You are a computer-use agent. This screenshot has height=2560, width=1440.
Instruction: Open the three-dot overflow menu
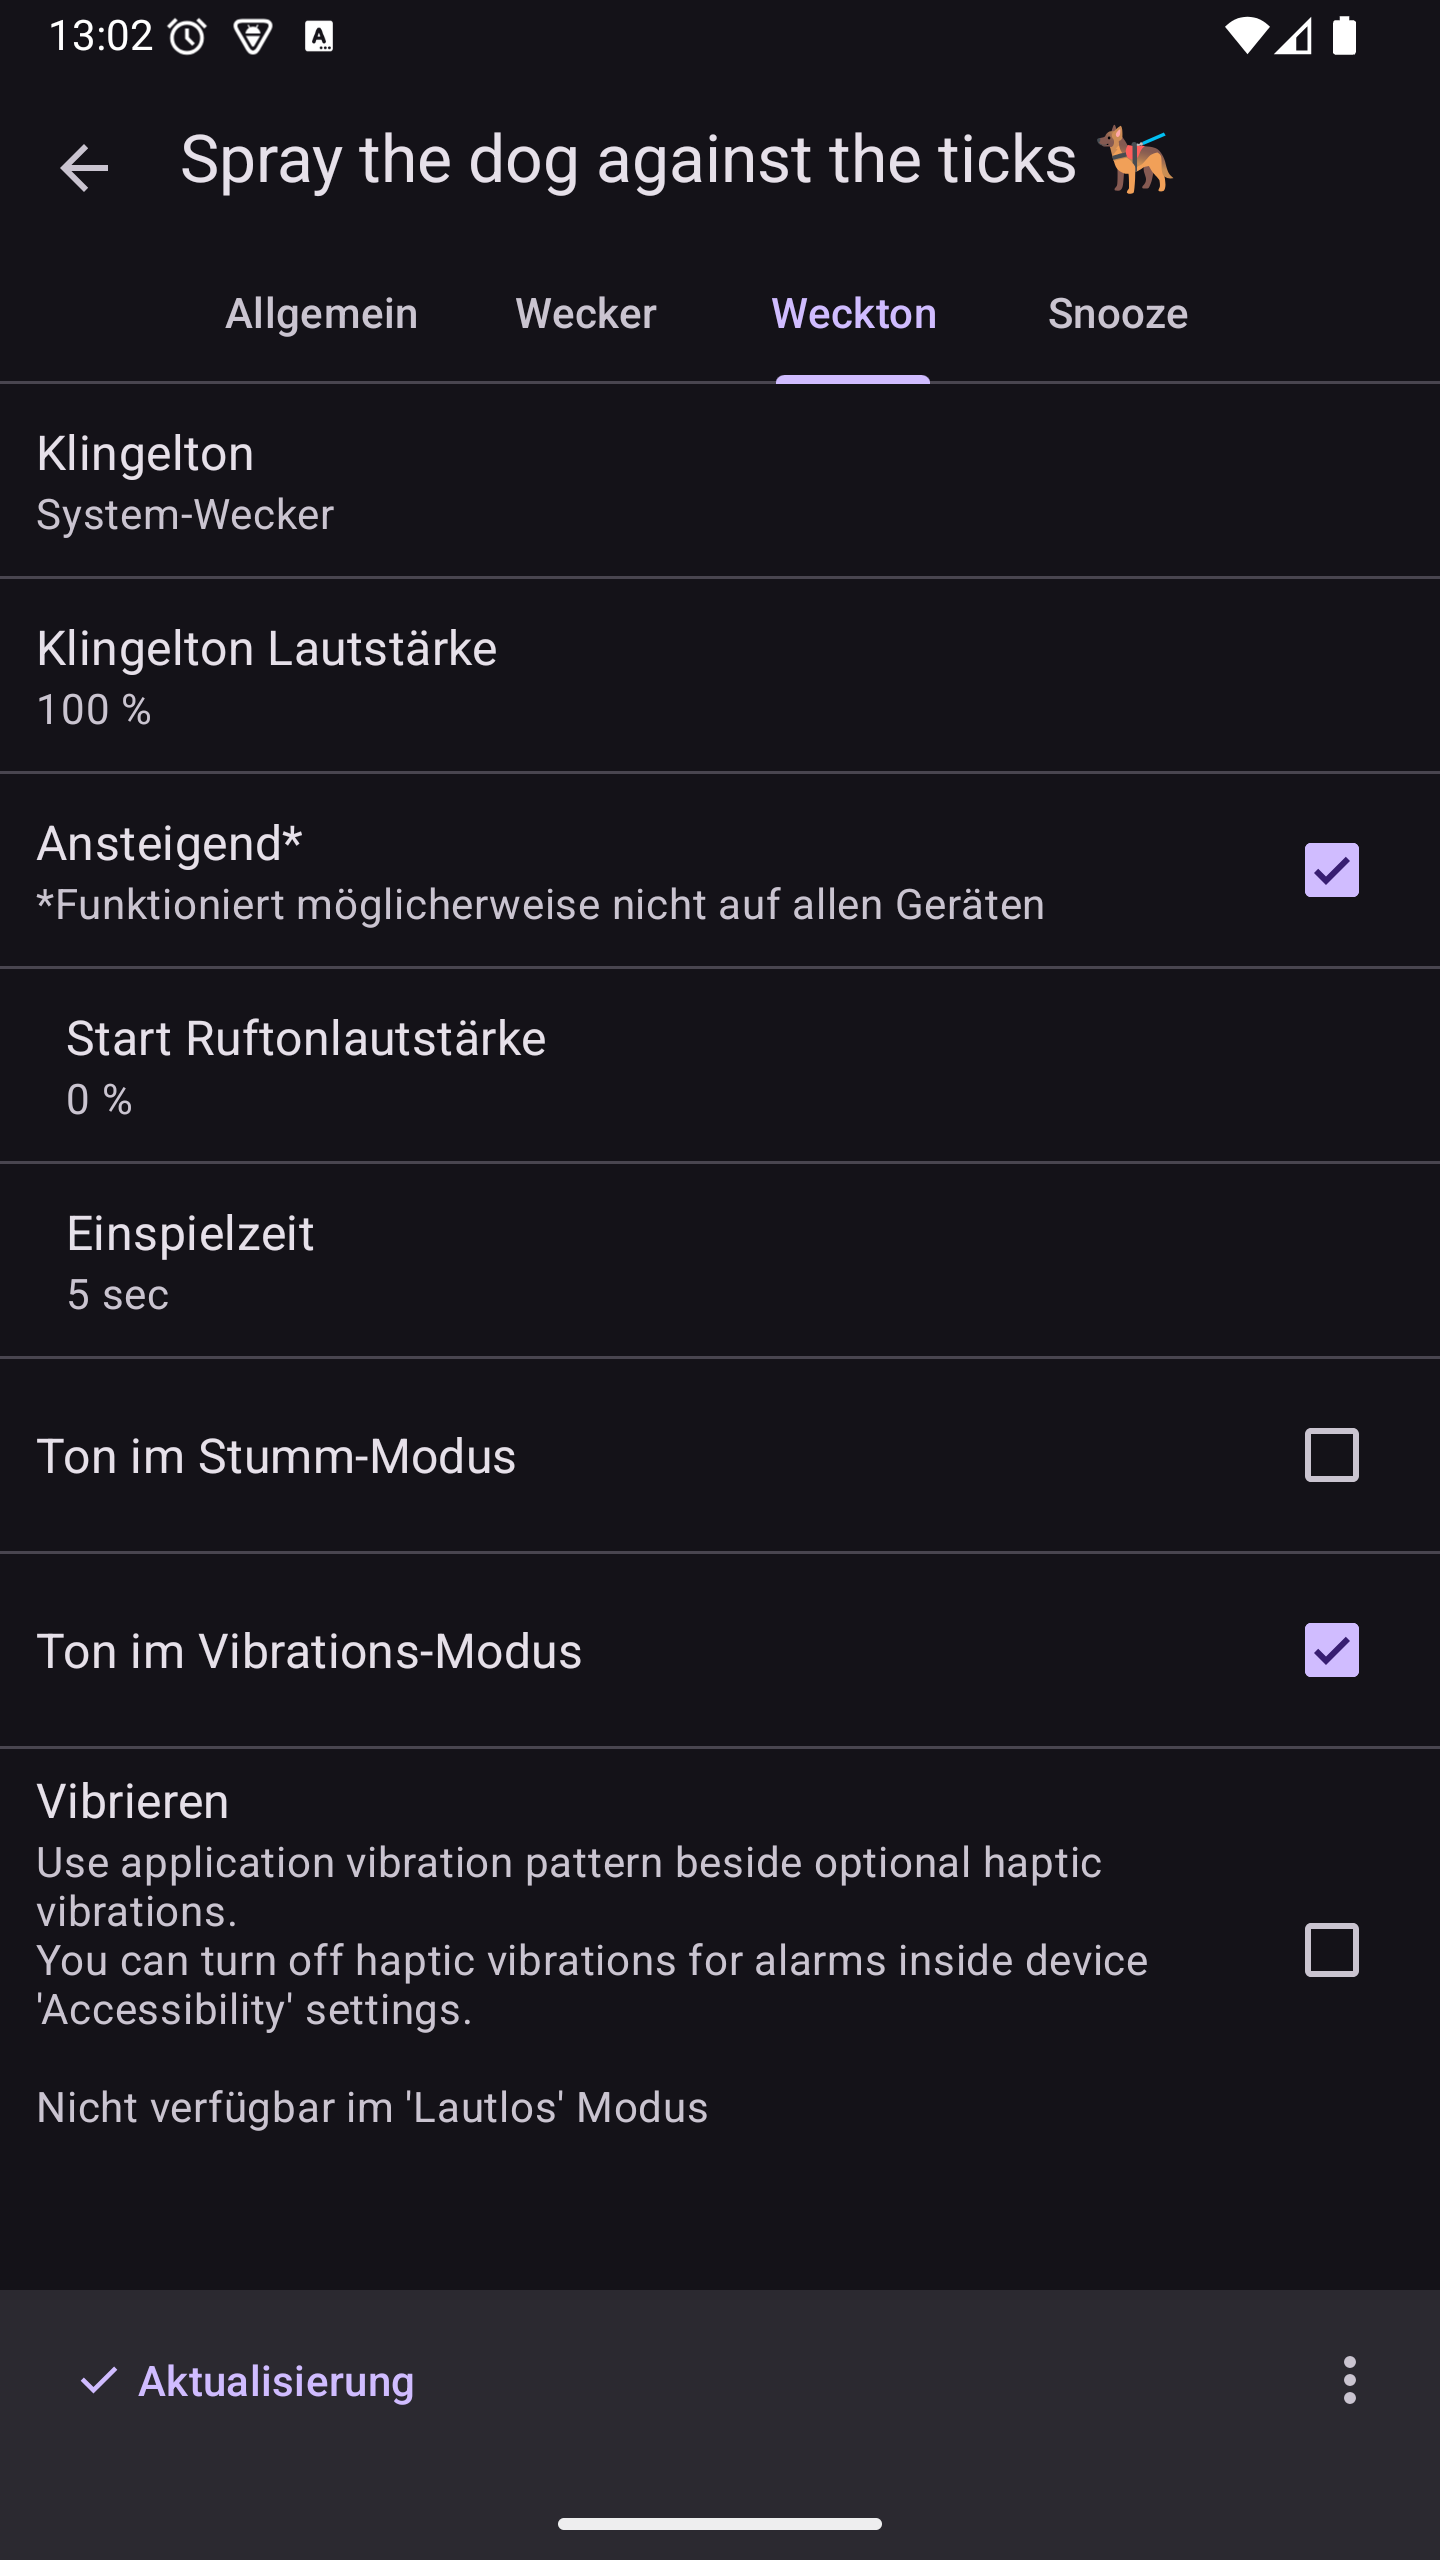coord(1349,2380)
